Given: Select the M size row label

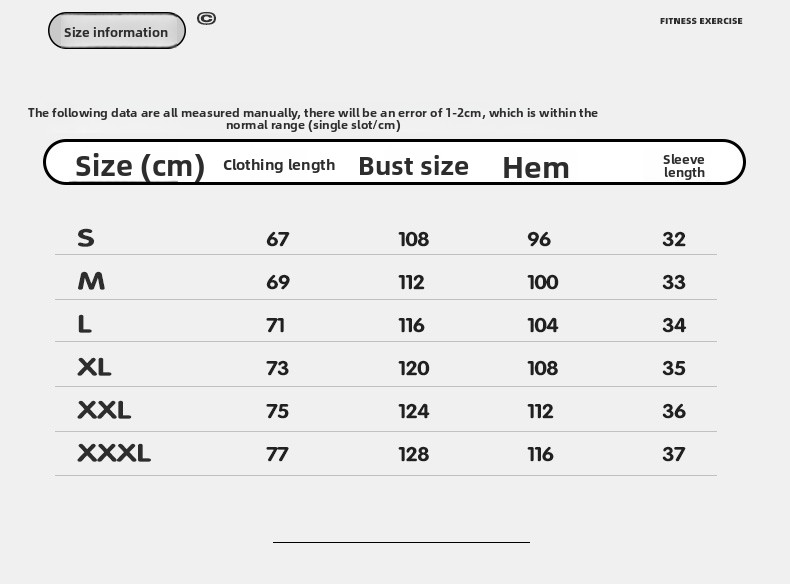Looking at the screenshot, I should tap(91, 281).
